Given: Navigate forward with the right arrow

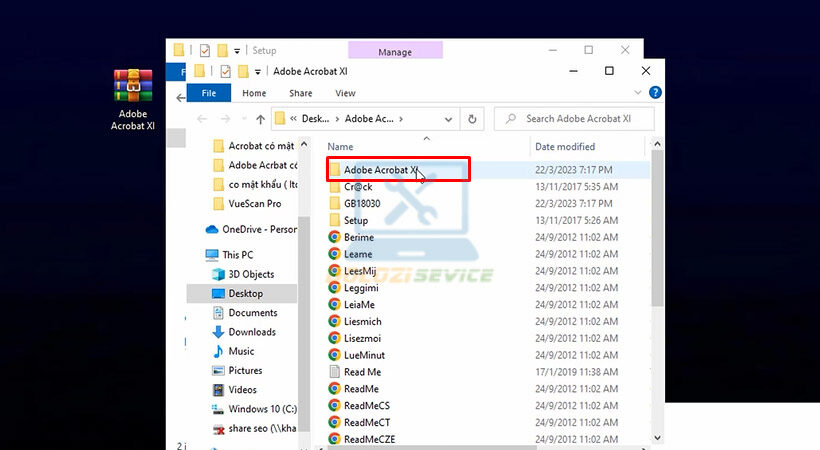Looking at the screenshot, I should 225,119.
